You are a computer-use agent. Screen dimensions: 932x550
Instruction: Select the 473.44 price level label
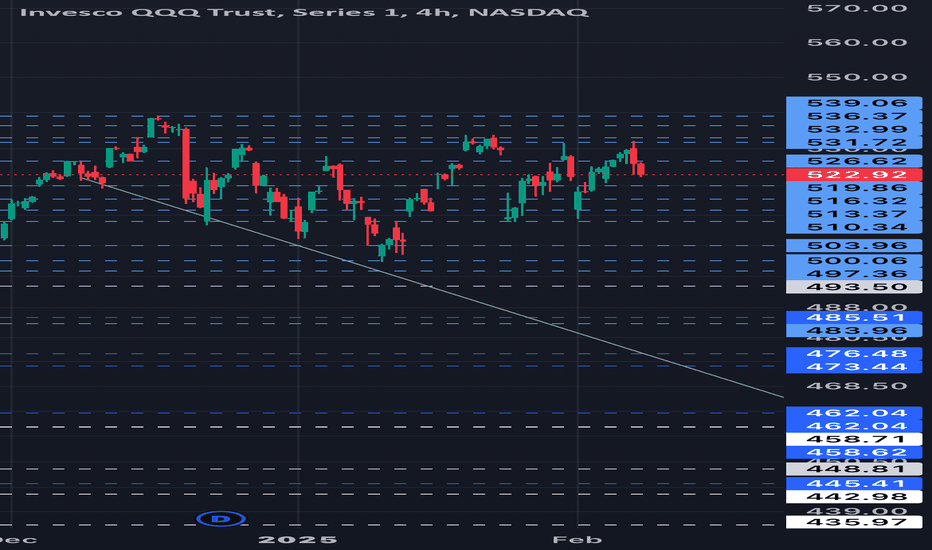pyautogui.click(x=854, y=367)
